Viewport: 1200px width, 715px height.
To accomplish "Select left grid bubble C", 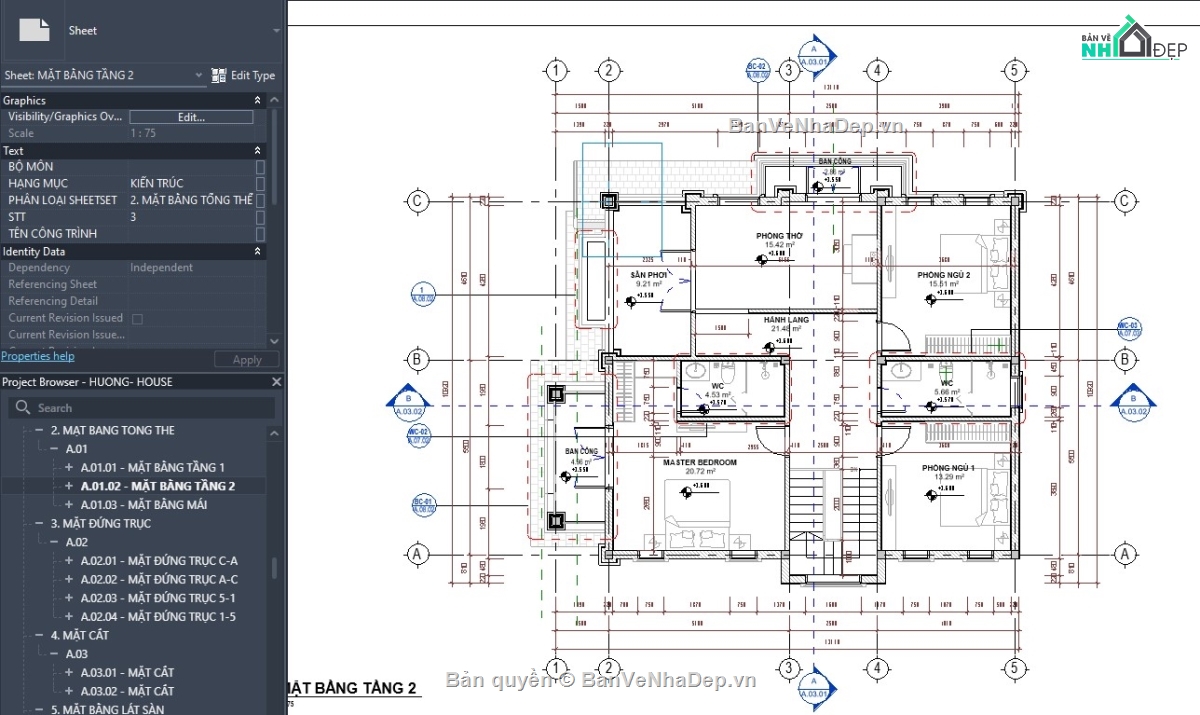I will coord(418,201).
